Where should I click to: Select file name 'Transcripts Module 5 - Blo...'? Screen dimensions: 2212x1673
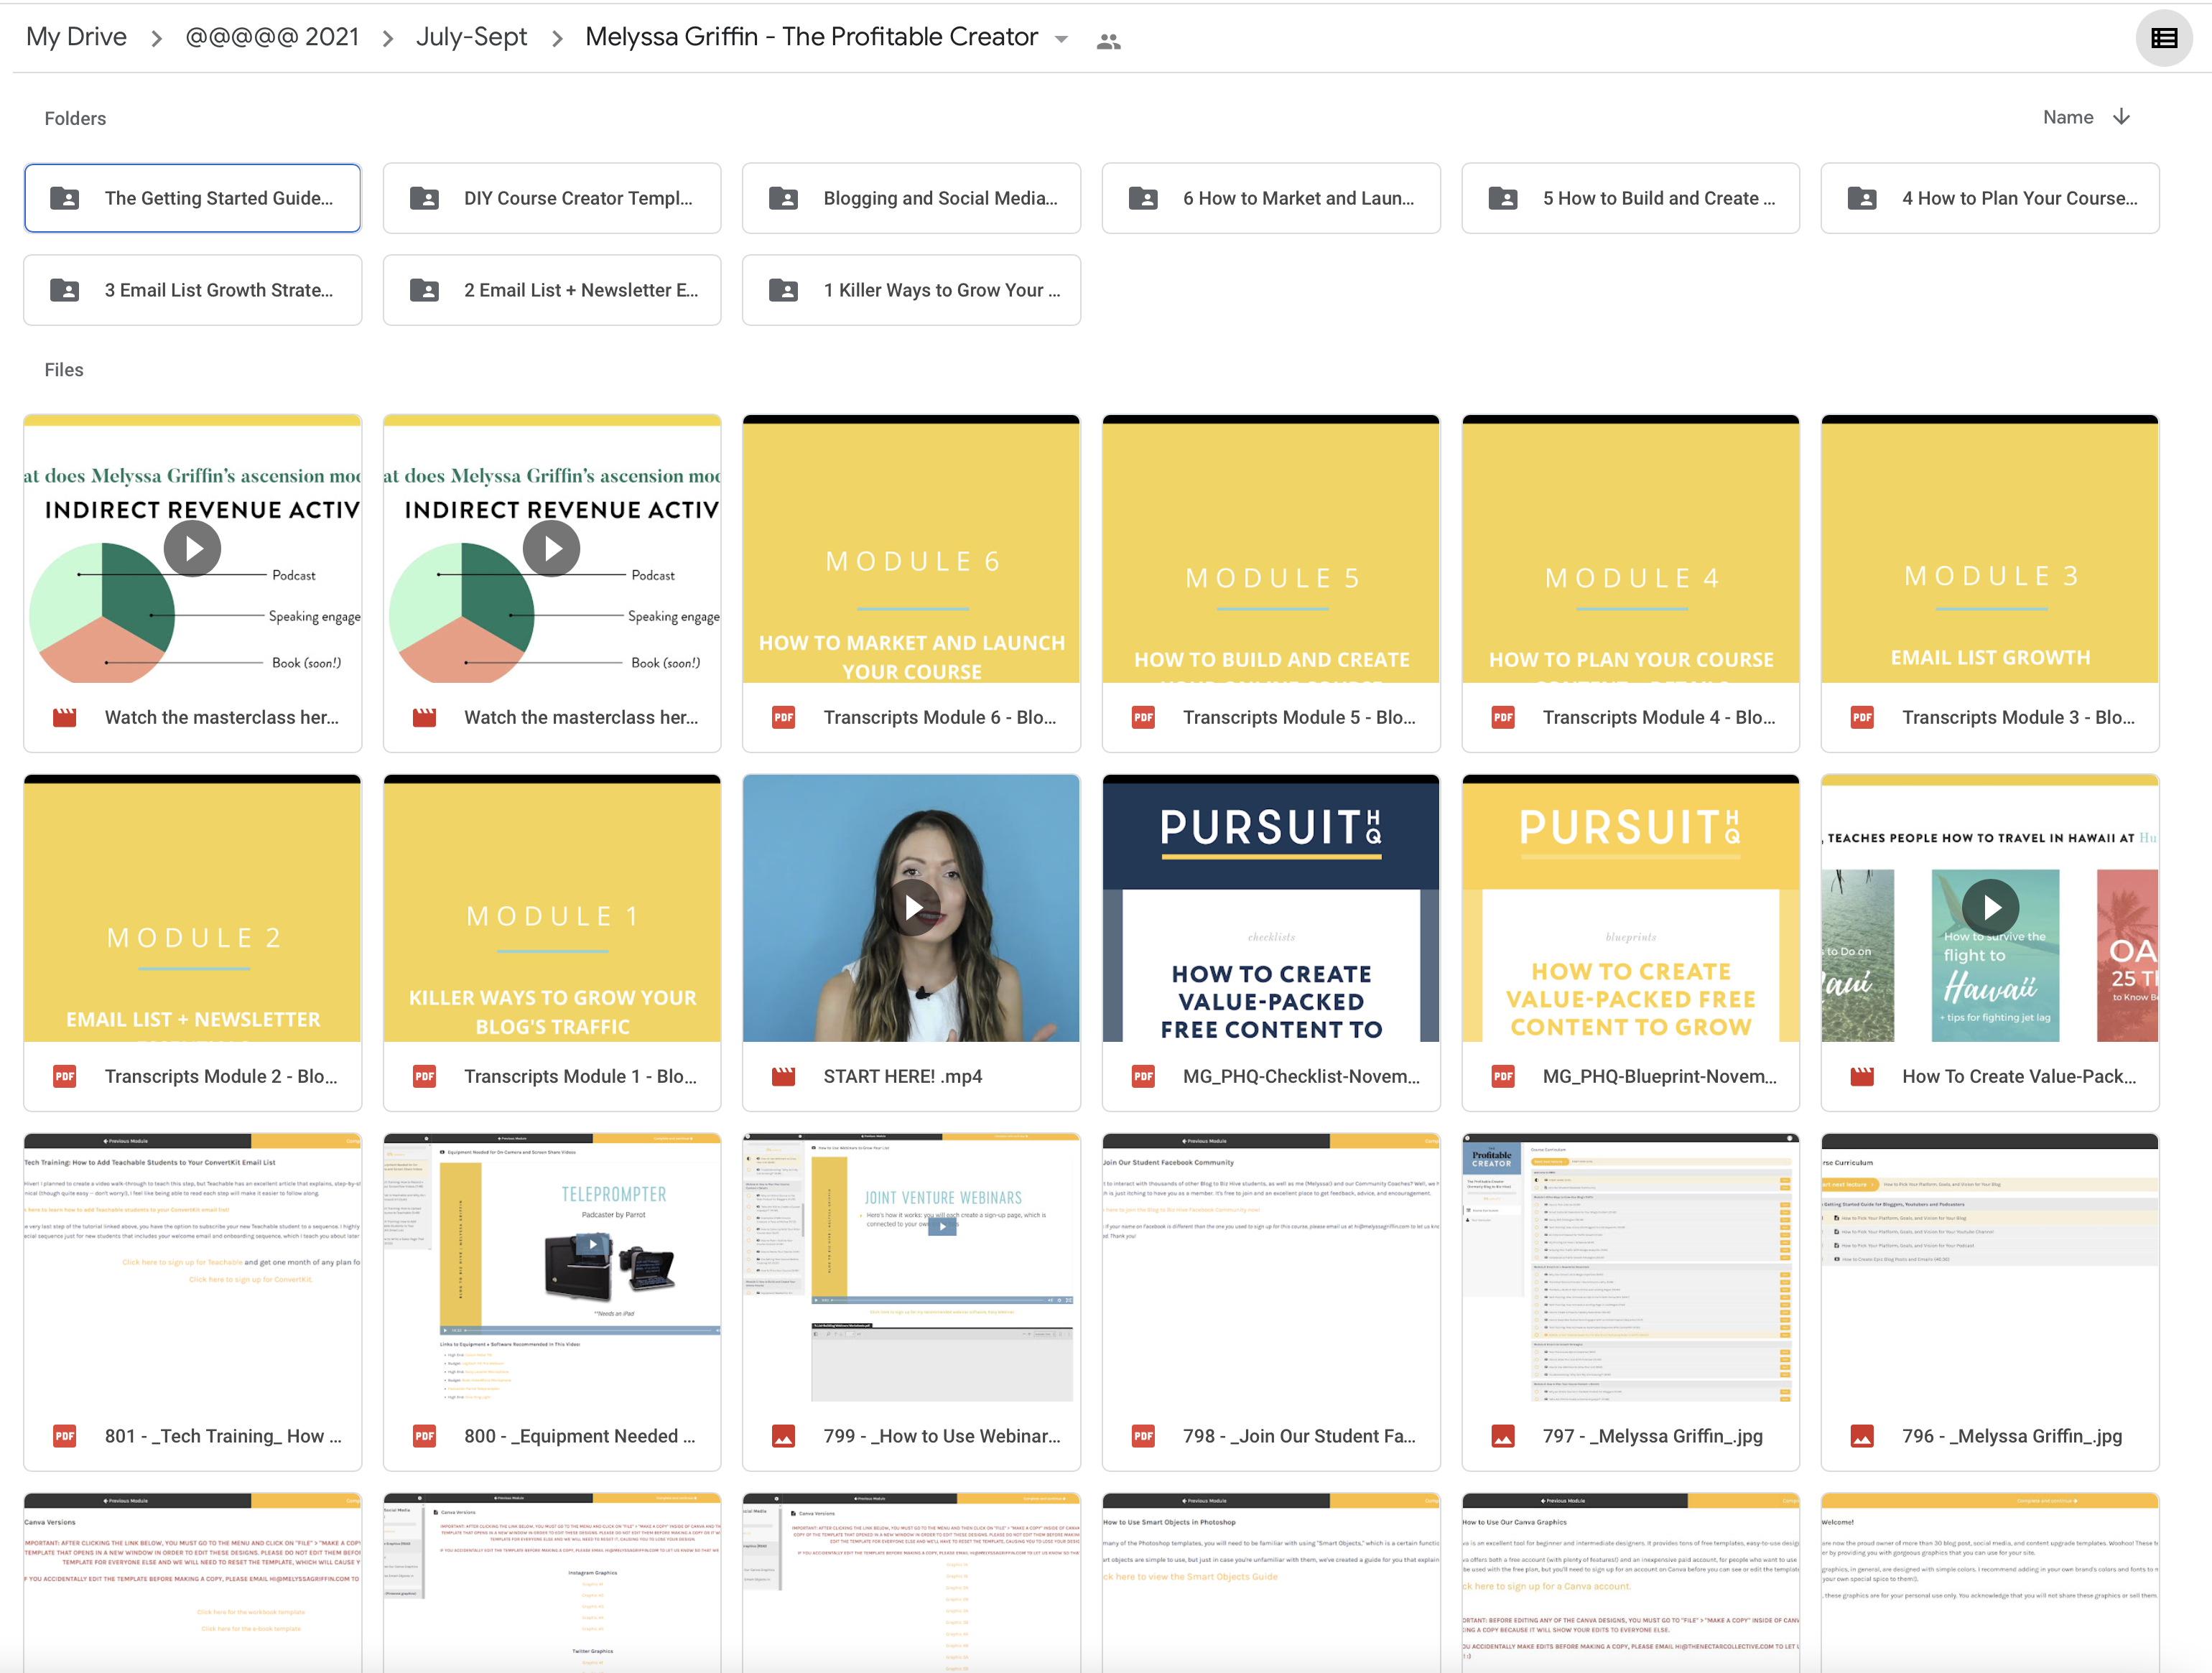pyautogui.click(x=1299, y=717)
